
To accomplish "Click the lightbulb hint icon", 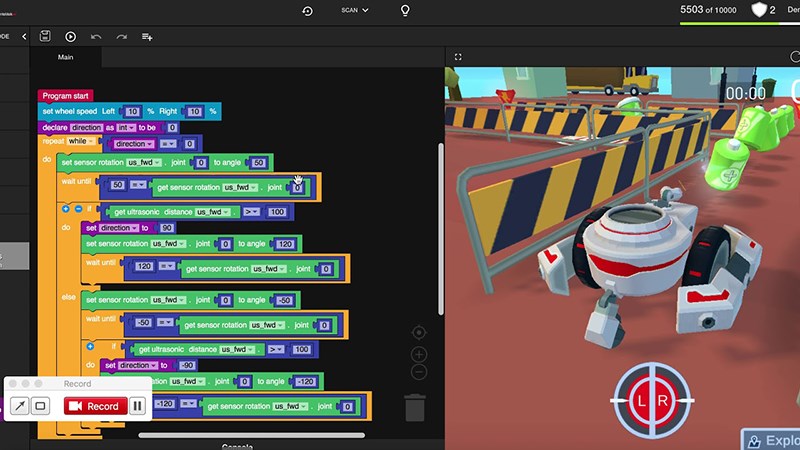I will click(x=405, y=10).
